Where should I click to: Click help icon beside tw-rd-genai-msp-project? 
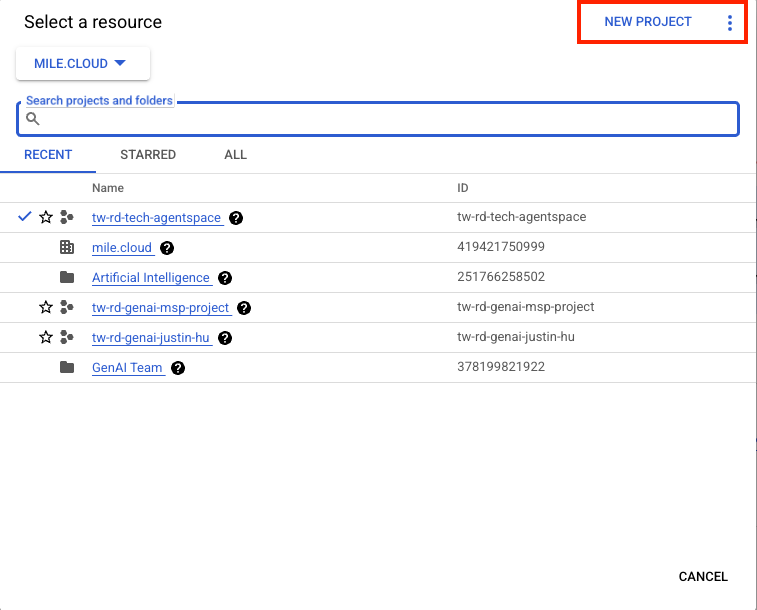pyautogui.click(x=244, y=308)
